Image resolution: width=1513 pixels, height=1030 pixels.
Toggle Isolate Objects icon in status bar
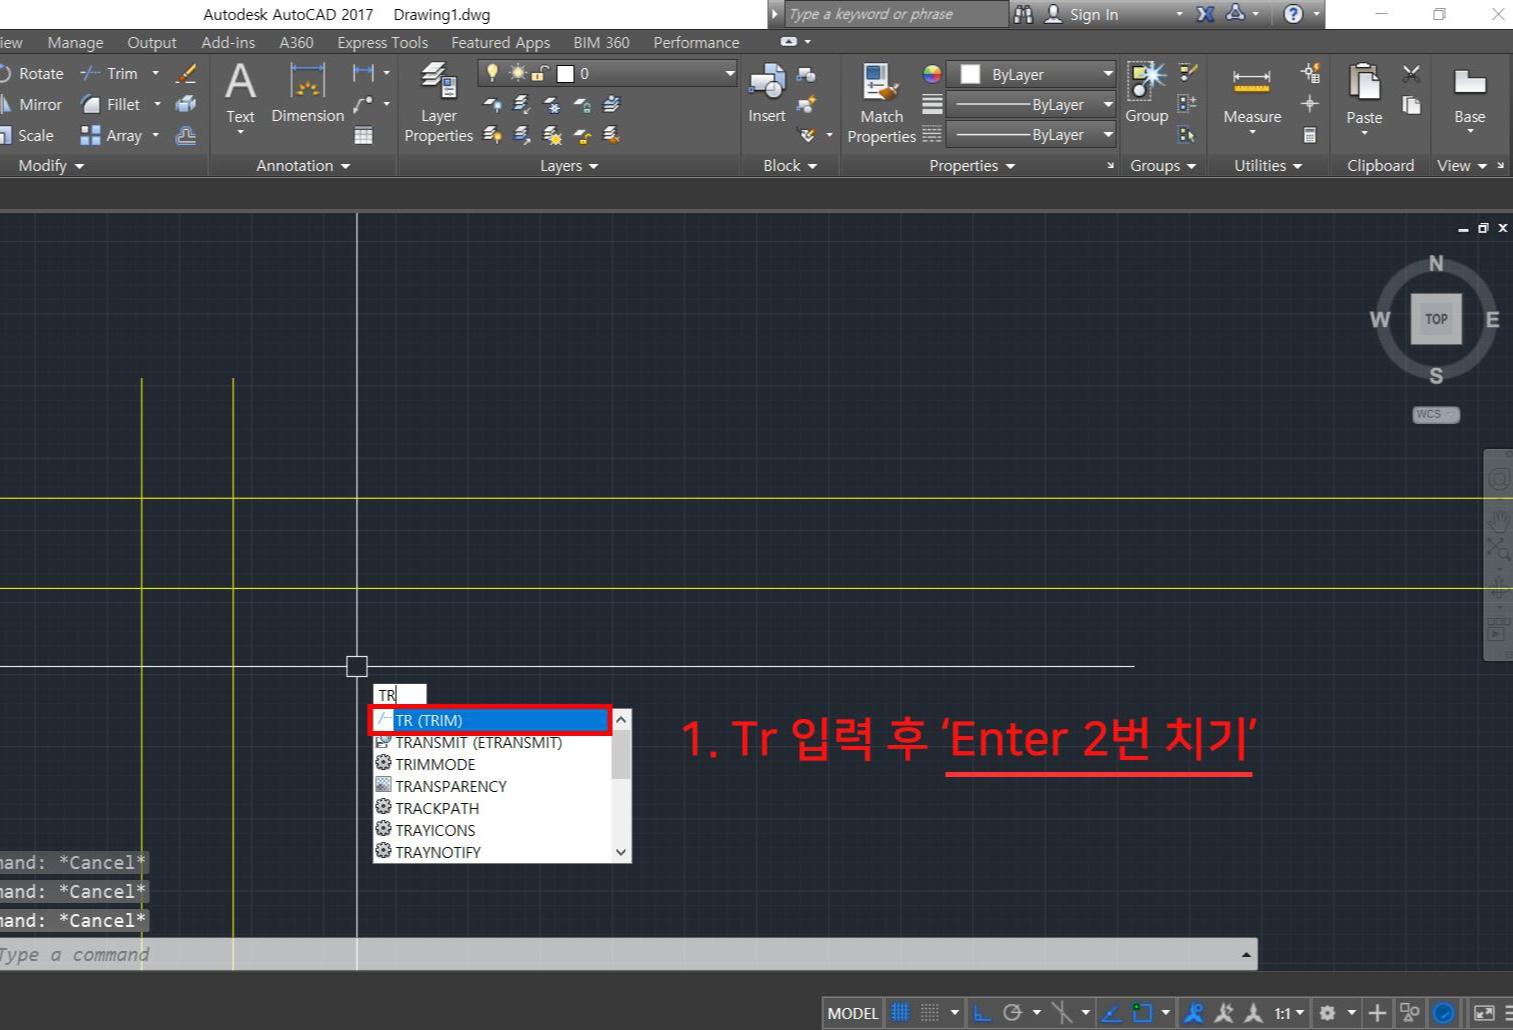point(1409,1013)
